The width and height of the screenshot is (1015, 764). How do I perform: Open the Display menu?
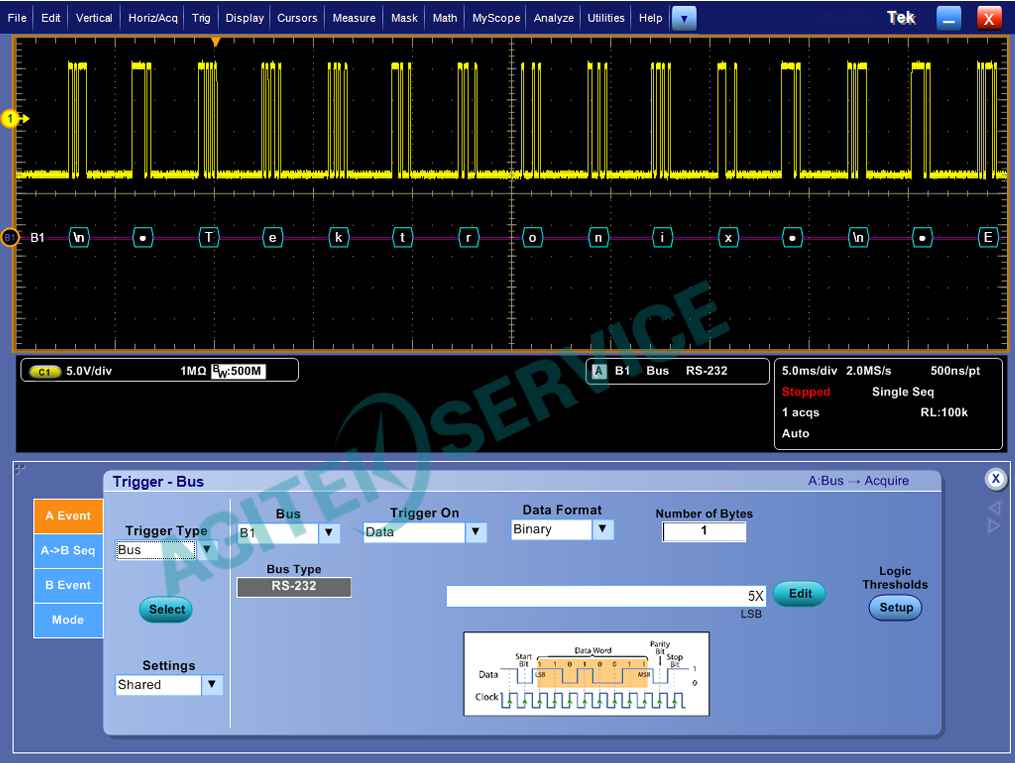245,18
